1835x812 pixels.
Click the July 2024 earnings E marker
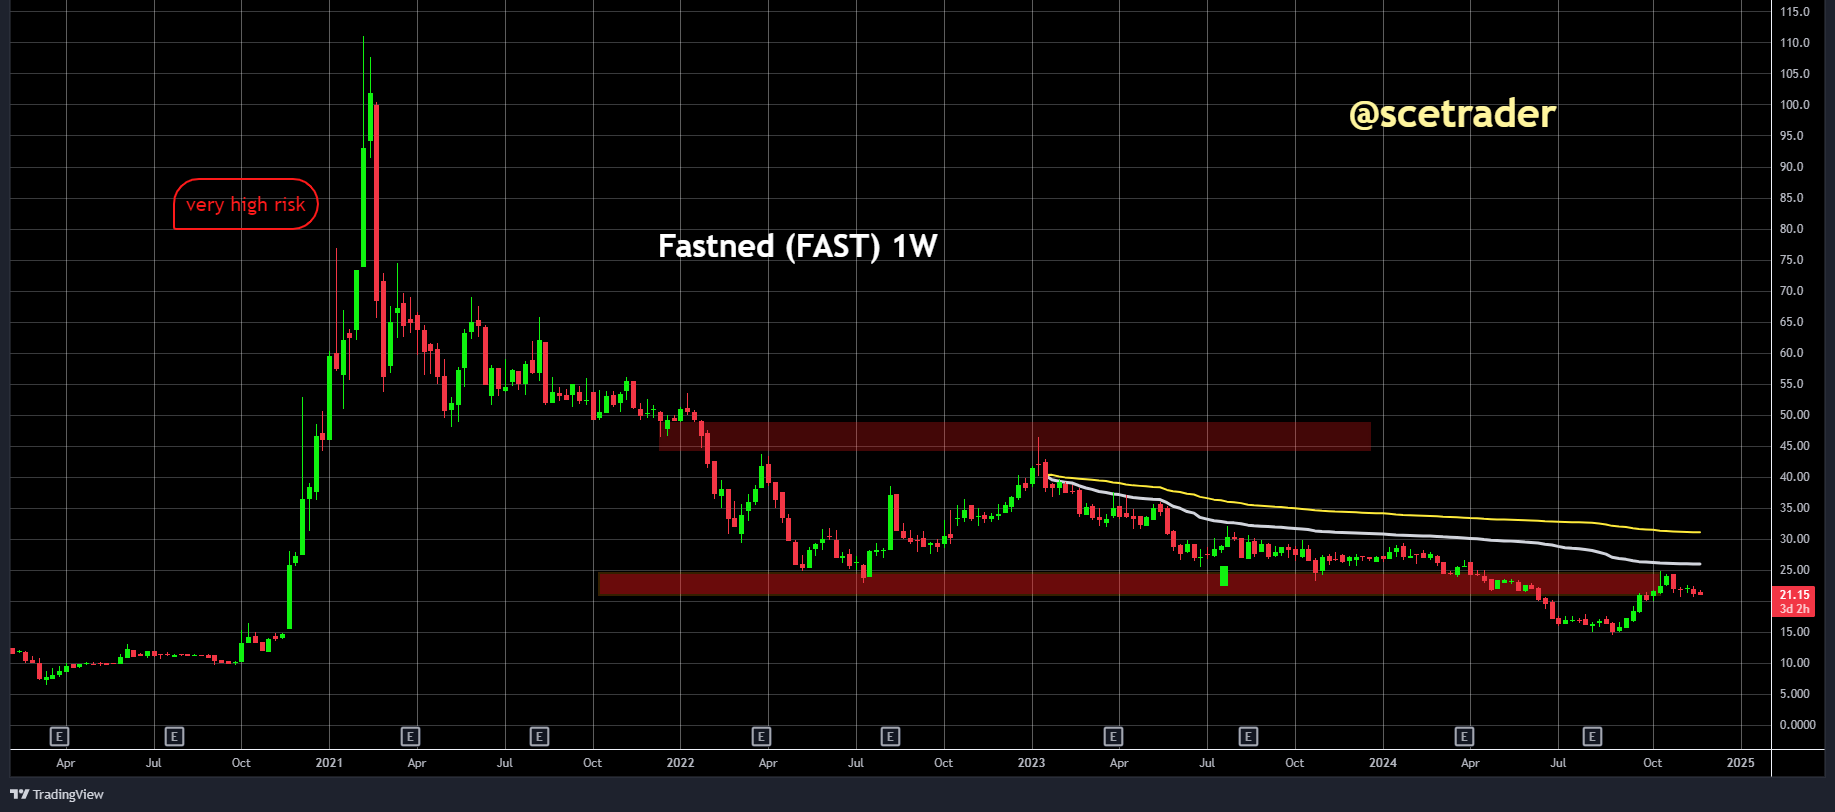1593,737
